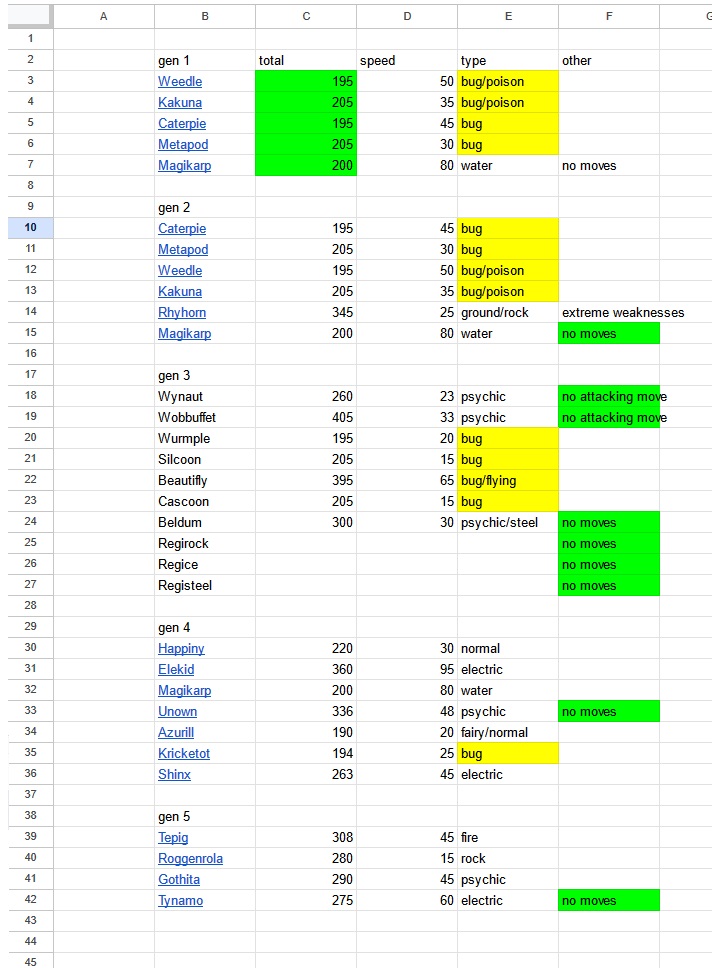
Task: Click the green 'no moves' cell beside Unown
Action: (609, 711)
